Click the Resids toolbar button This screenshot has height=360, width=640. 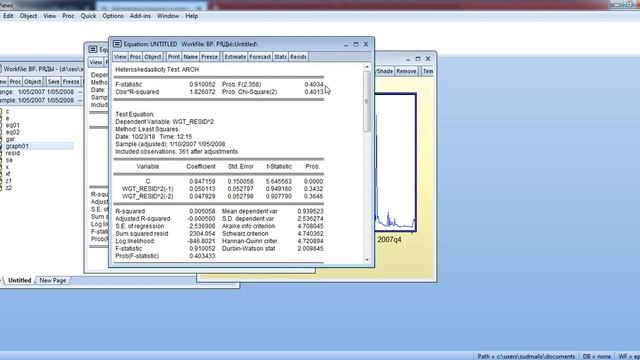298,57
